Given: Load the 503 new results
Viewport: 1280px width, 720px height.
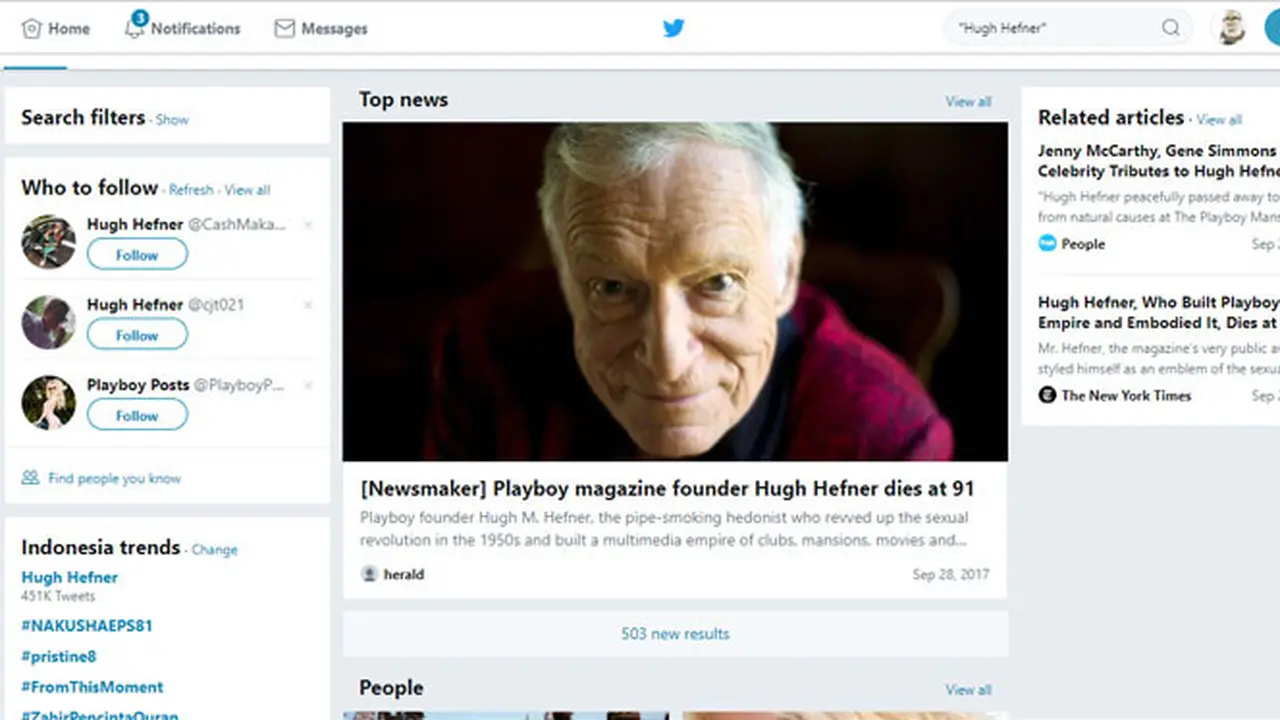Looking at the screenshot, I should [x=675, y=634].
